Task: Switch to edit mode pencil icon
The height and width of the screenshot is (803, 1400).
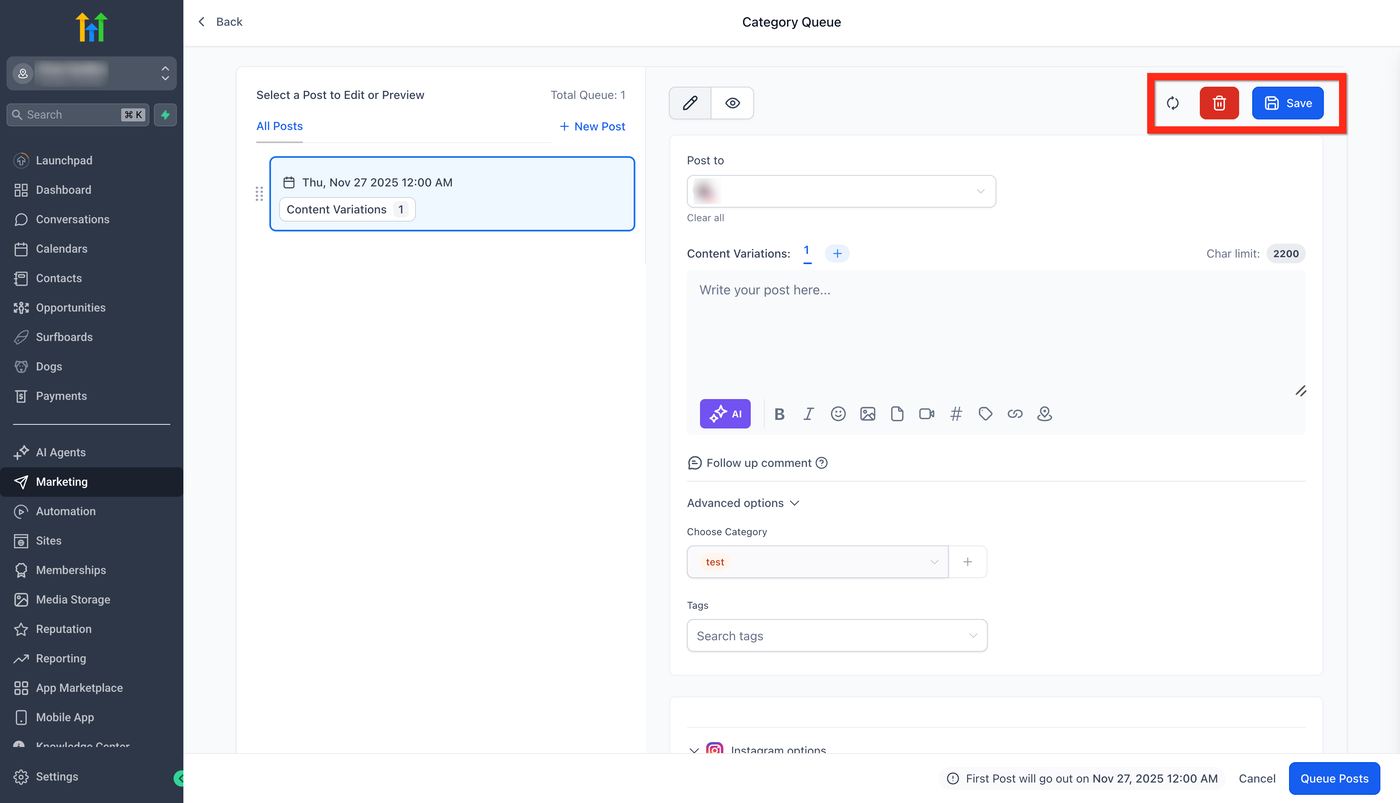Action: [x=690, y=103]
